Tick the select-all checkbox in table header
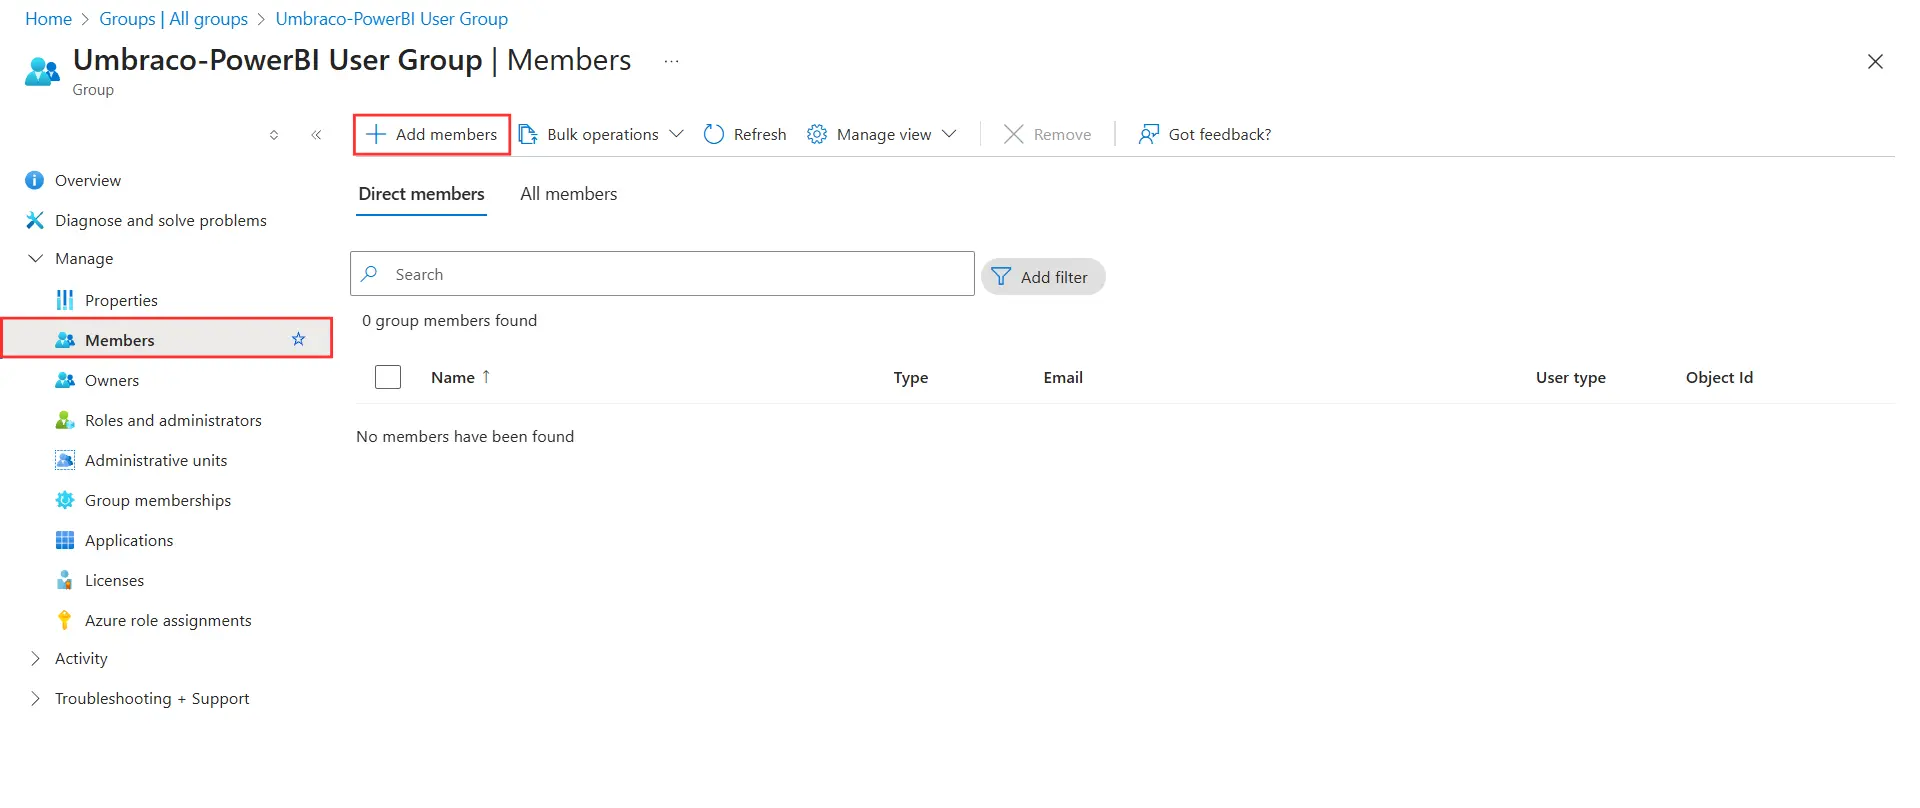 [388, 377]
